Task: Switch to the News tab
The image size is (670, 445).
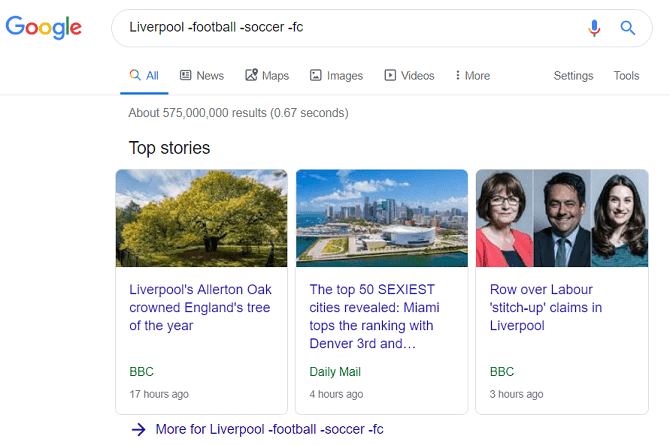Action: click(x=202, y=76)
